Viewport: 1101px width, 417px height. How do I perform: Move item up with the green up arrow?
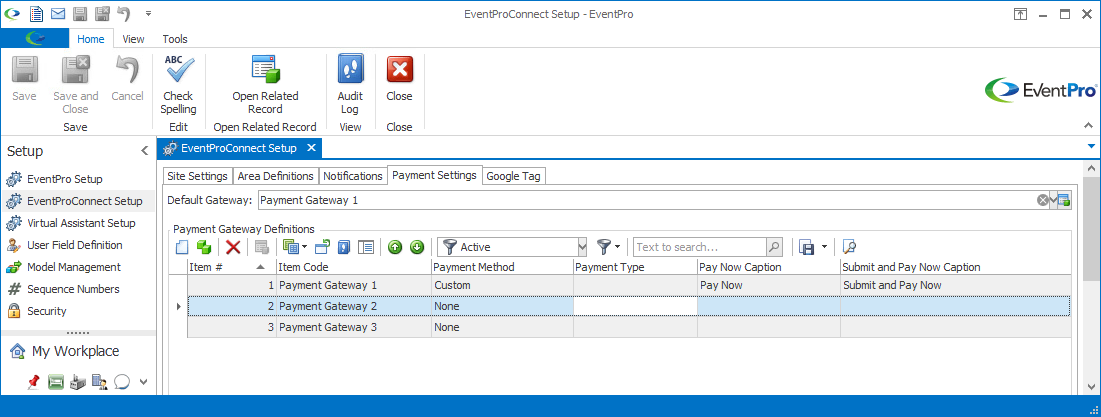(x=395, y=247)
